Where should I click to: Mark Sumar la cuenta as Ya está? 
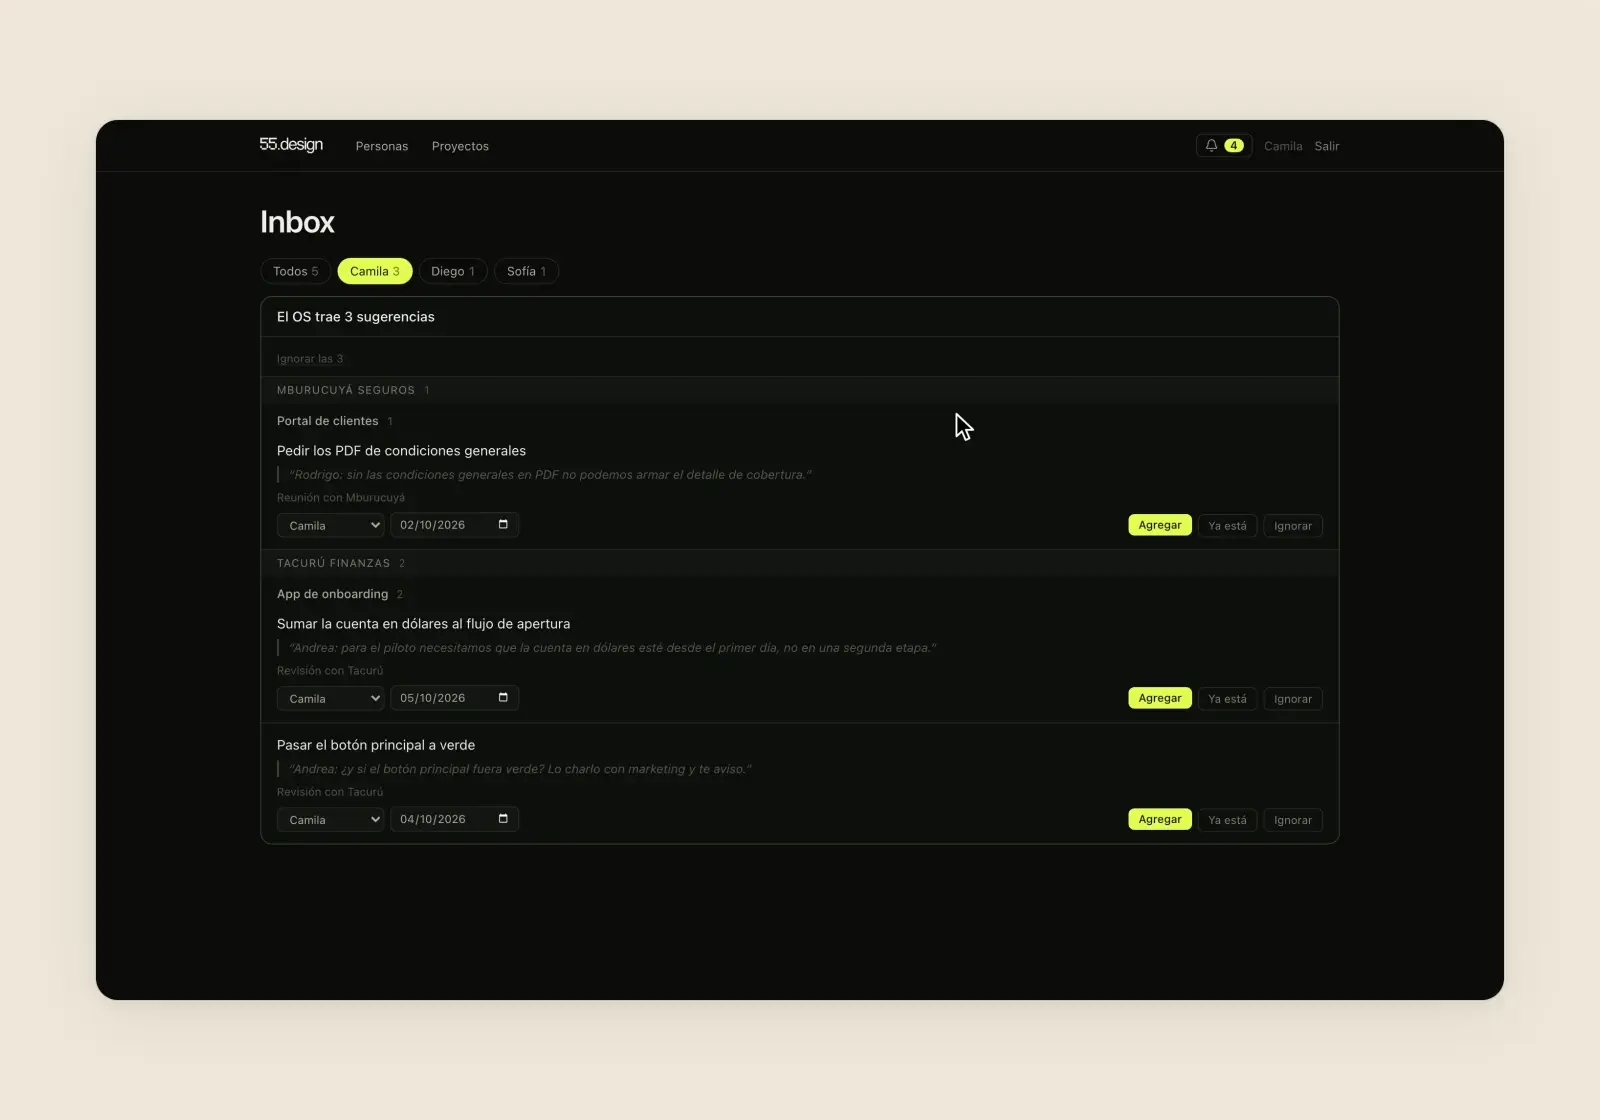point(1227,699)
